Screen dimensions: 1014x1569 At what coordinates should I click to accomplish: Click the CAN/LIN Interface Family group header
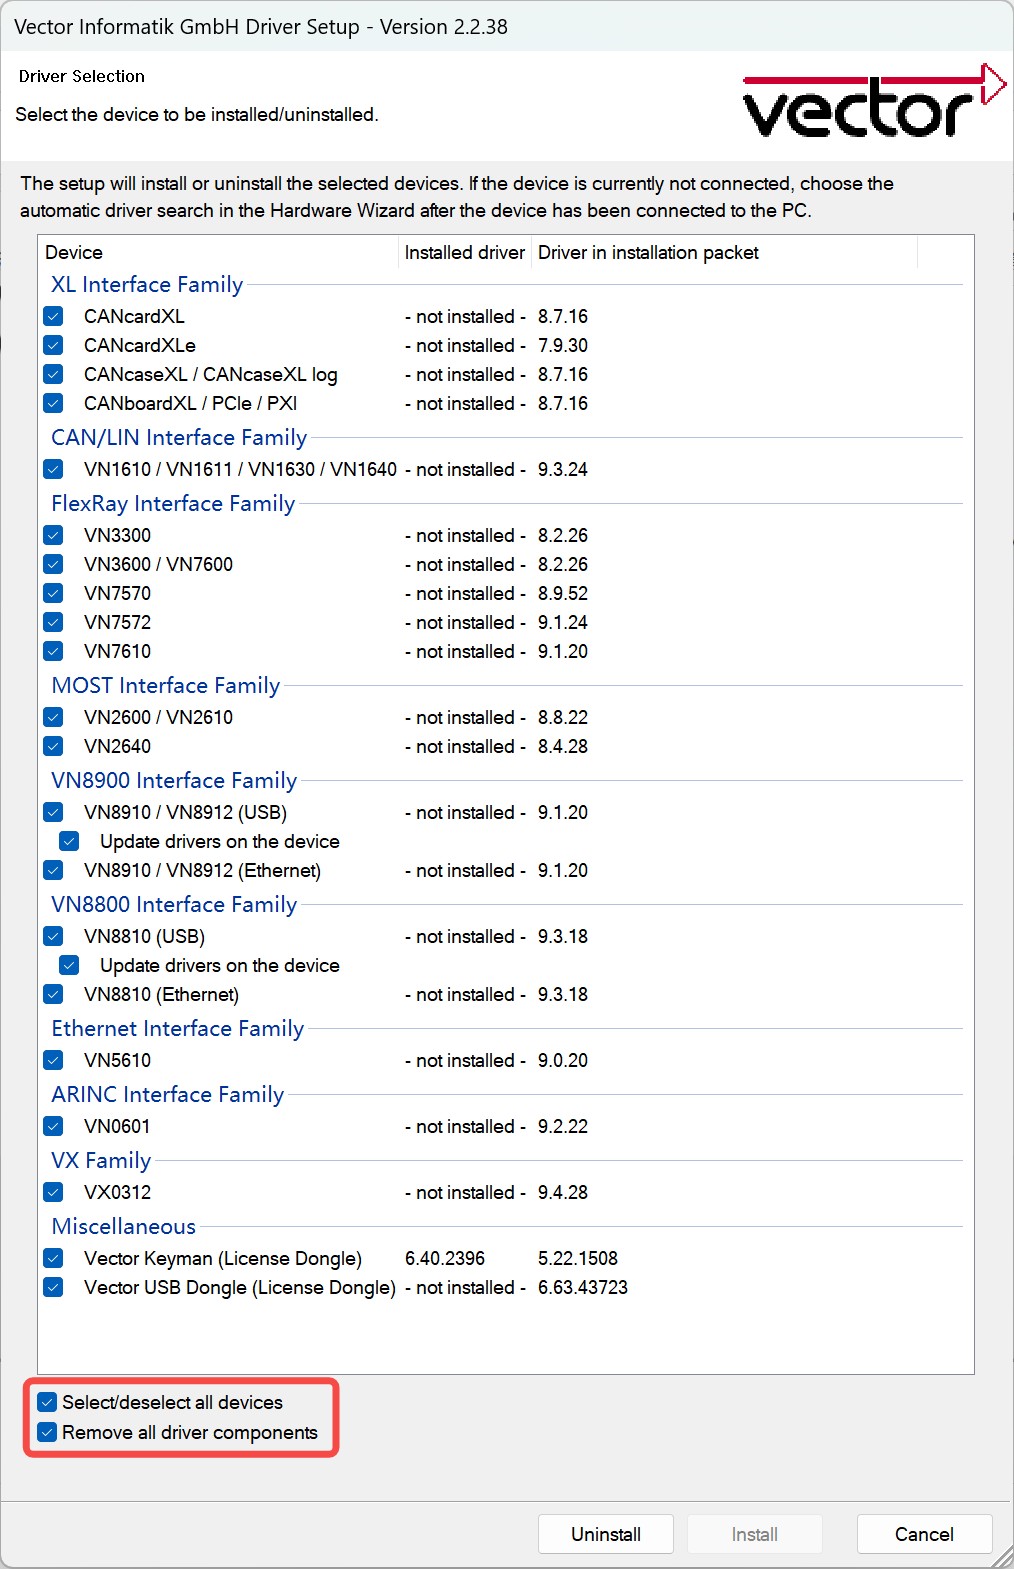[x=179, y=437]
